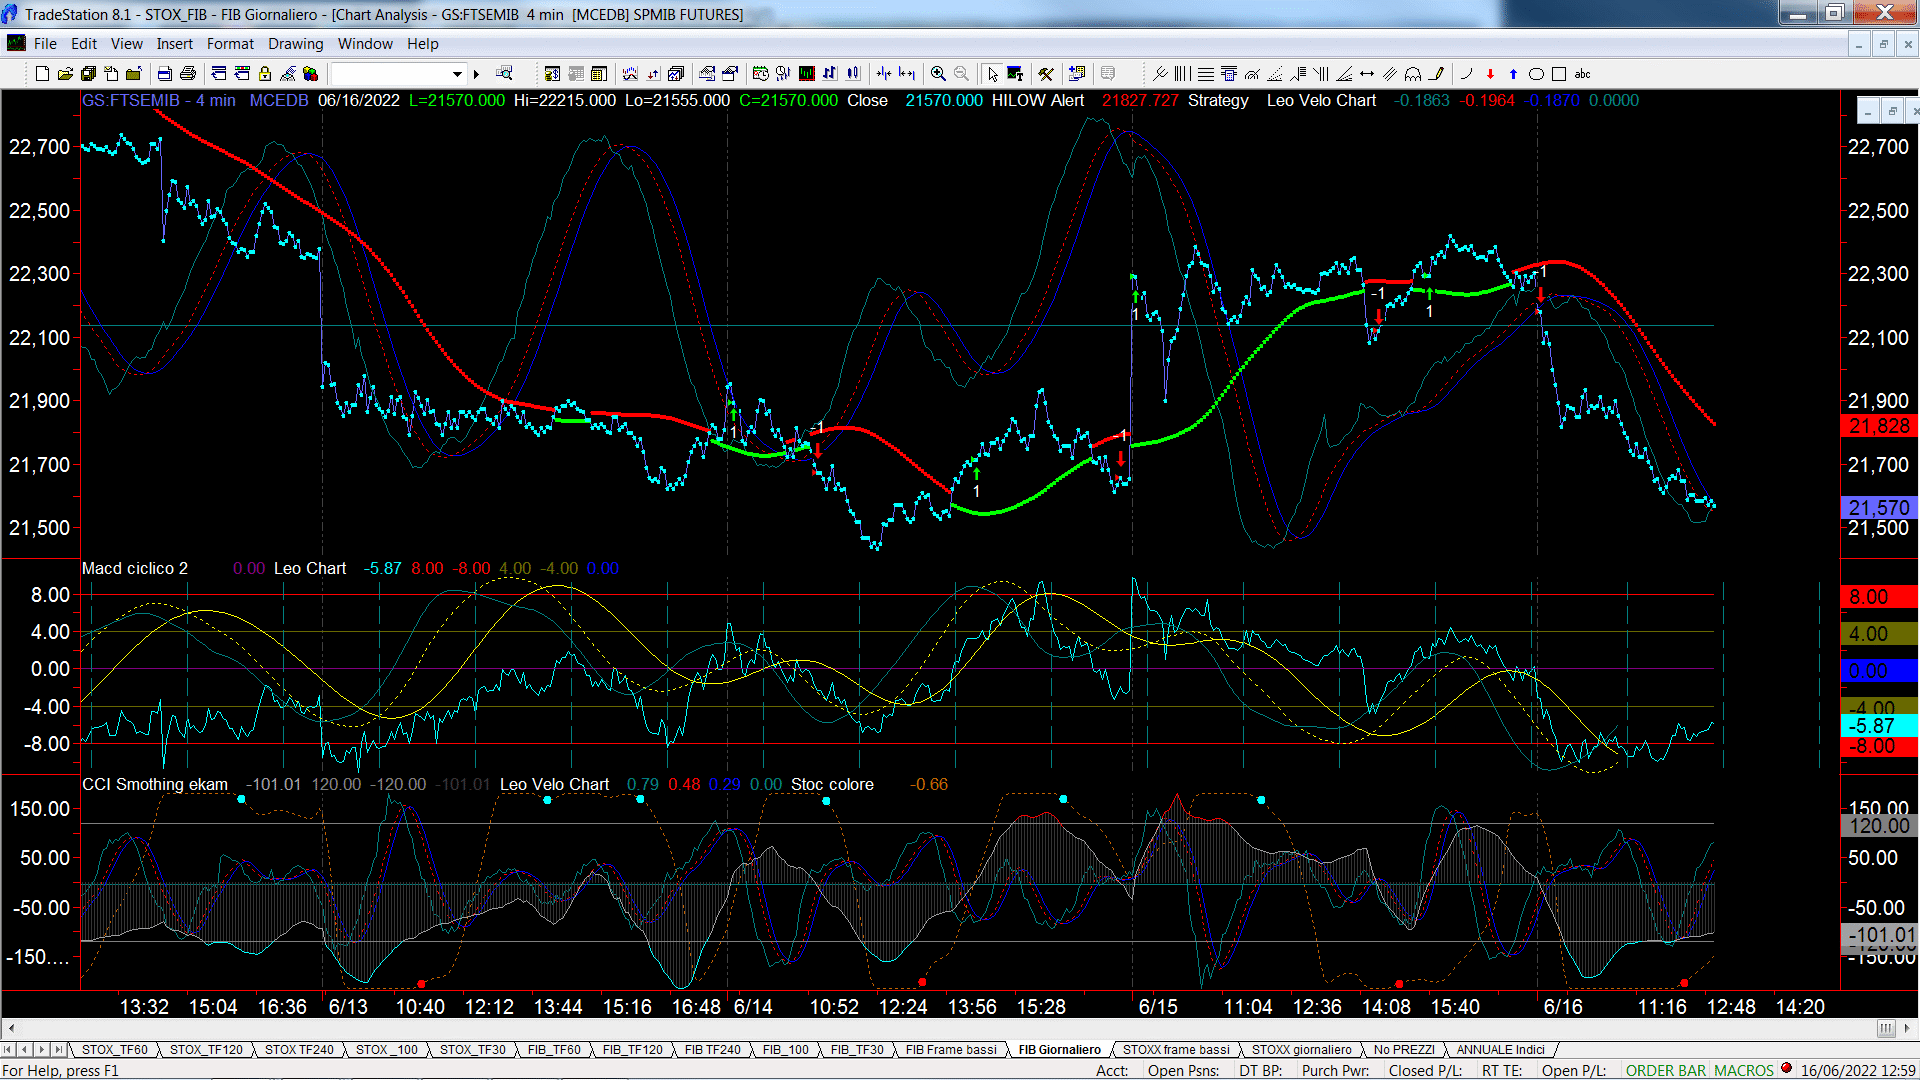The width and height of the screenshot is (1920, 1080).
Task: Click the horizontal scrollbar right arrow
Action: 1909,1028
